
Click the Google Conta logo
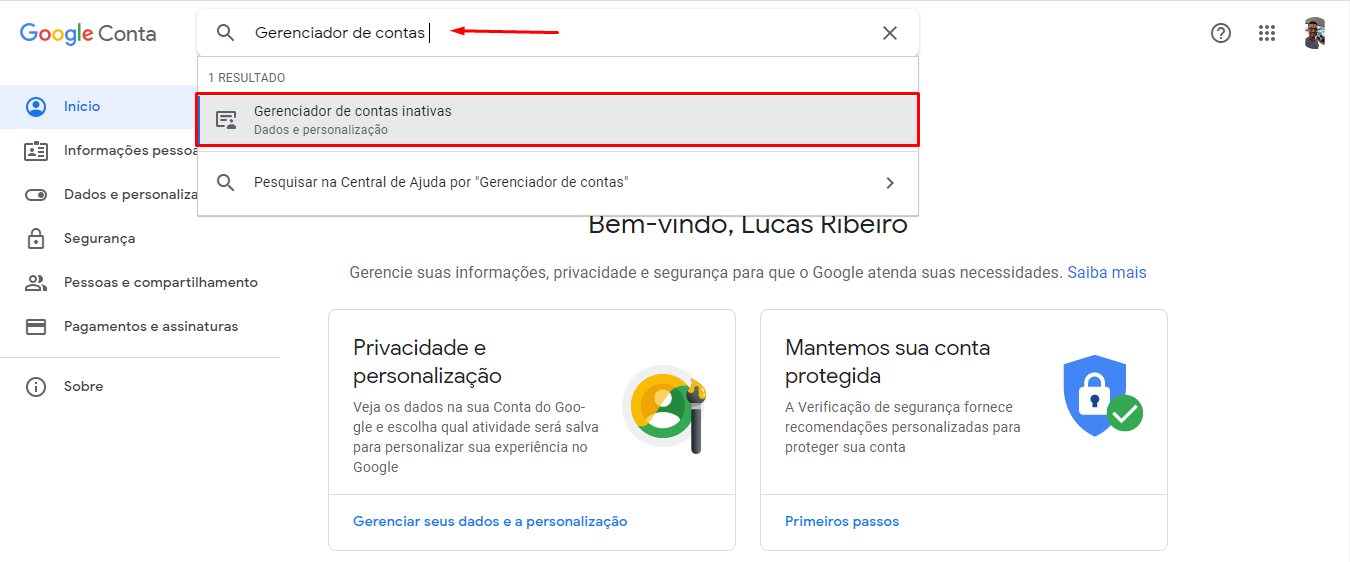click(88, 33)
